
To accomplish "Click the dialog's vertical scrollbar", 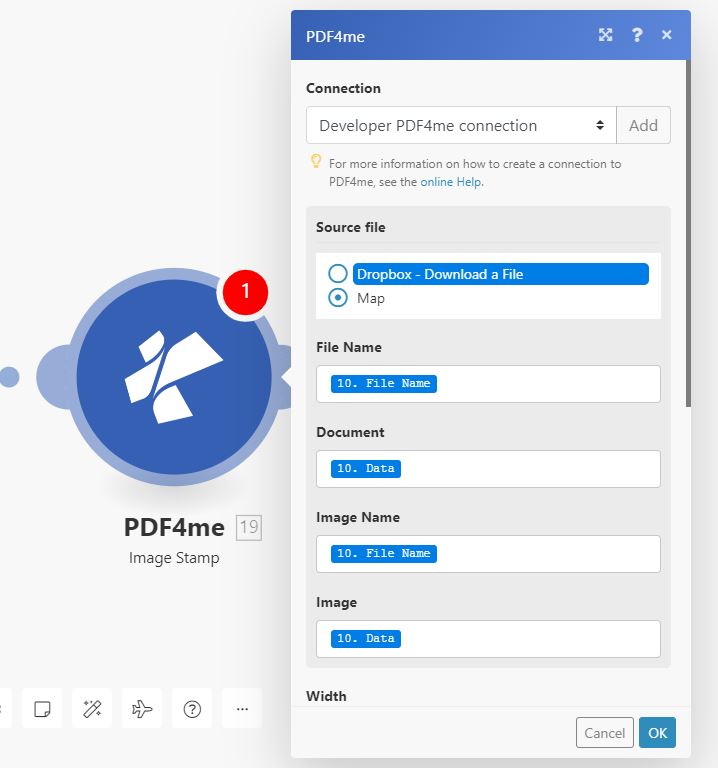I will click(x=688, y=233).
